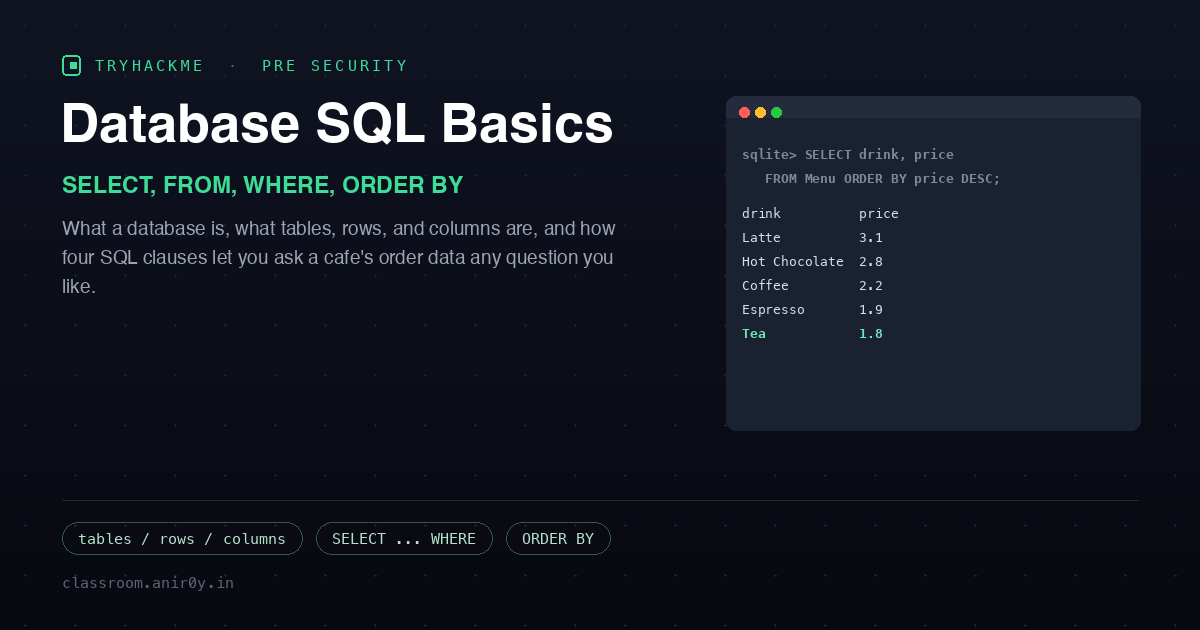The width and height of the screenshot is (1200, 630).
Task: Click the yellow minimize dot on terminal window
Action: [760, 112]
